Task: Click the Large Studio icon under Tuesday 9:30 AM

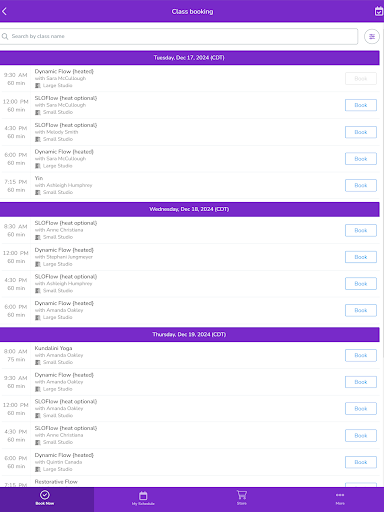Action: [38, 86]
